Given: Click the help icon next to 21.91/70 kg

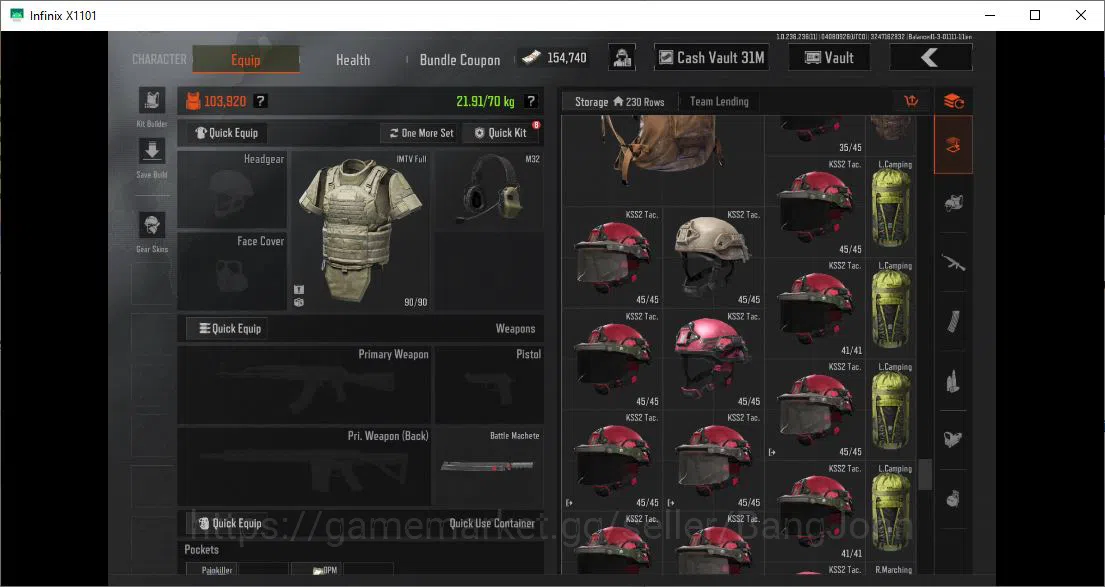Looking at the screenshot, I should pyautogui.click(x=531, y=101).
